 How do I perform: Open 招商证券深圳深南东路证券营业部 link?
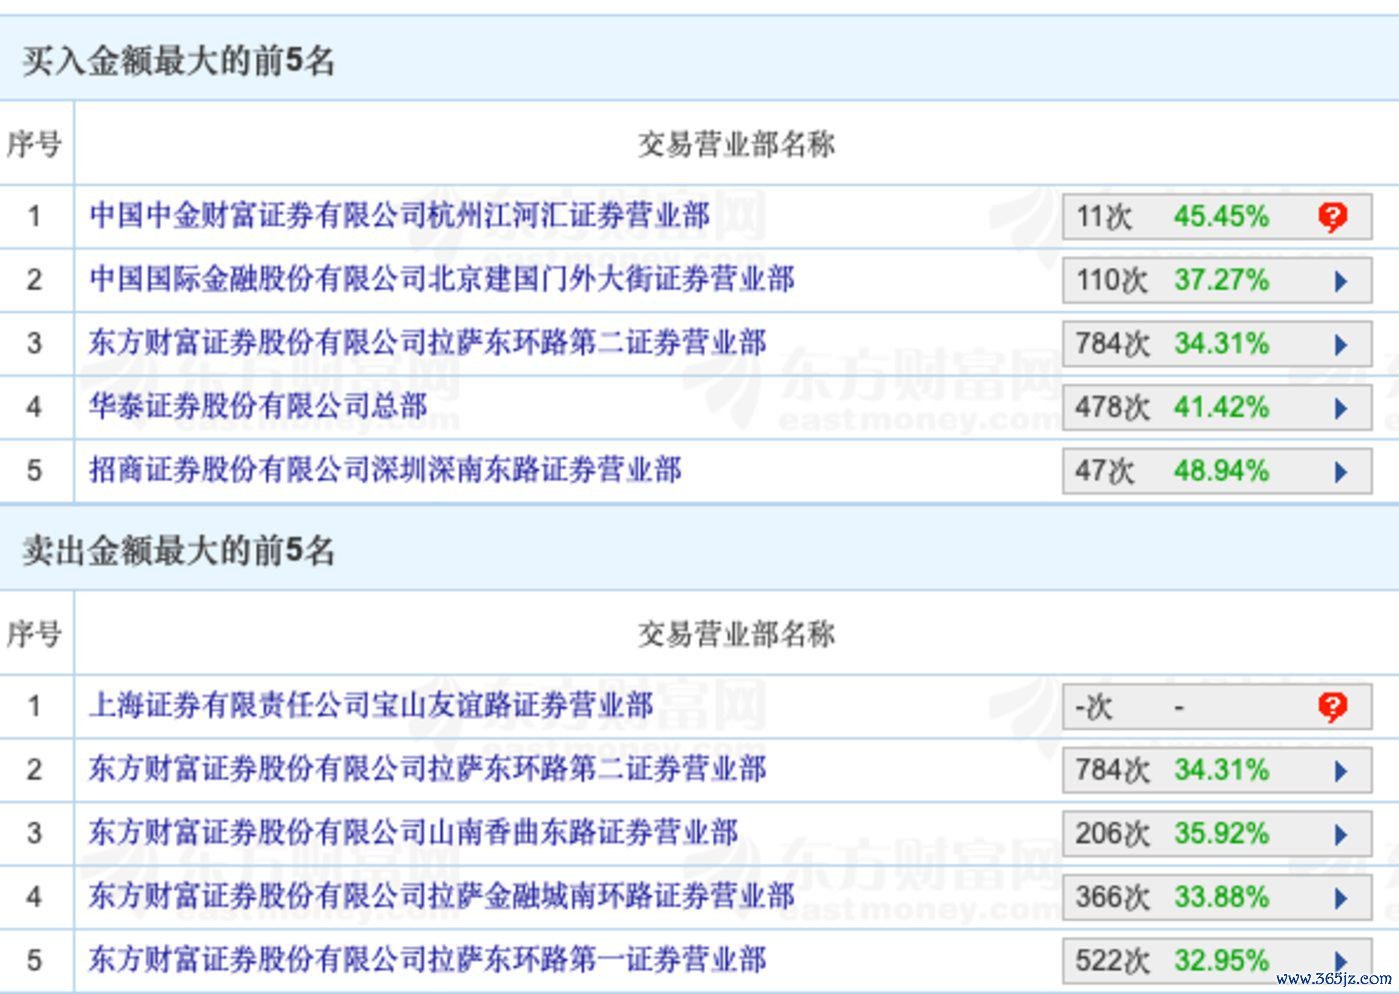tap(385, 470)
